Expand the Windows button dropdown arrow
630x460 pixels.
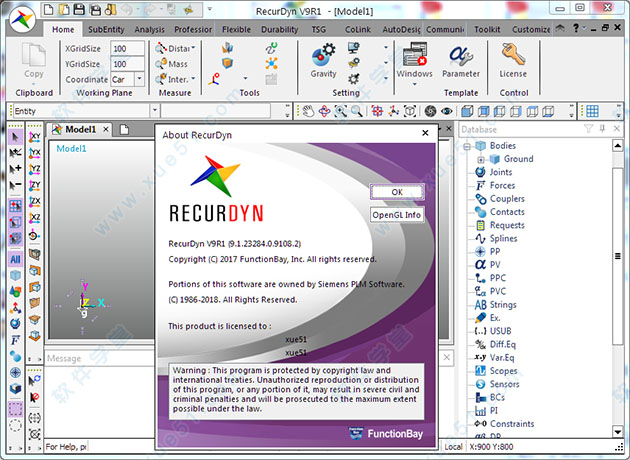[x=414, y=84]
